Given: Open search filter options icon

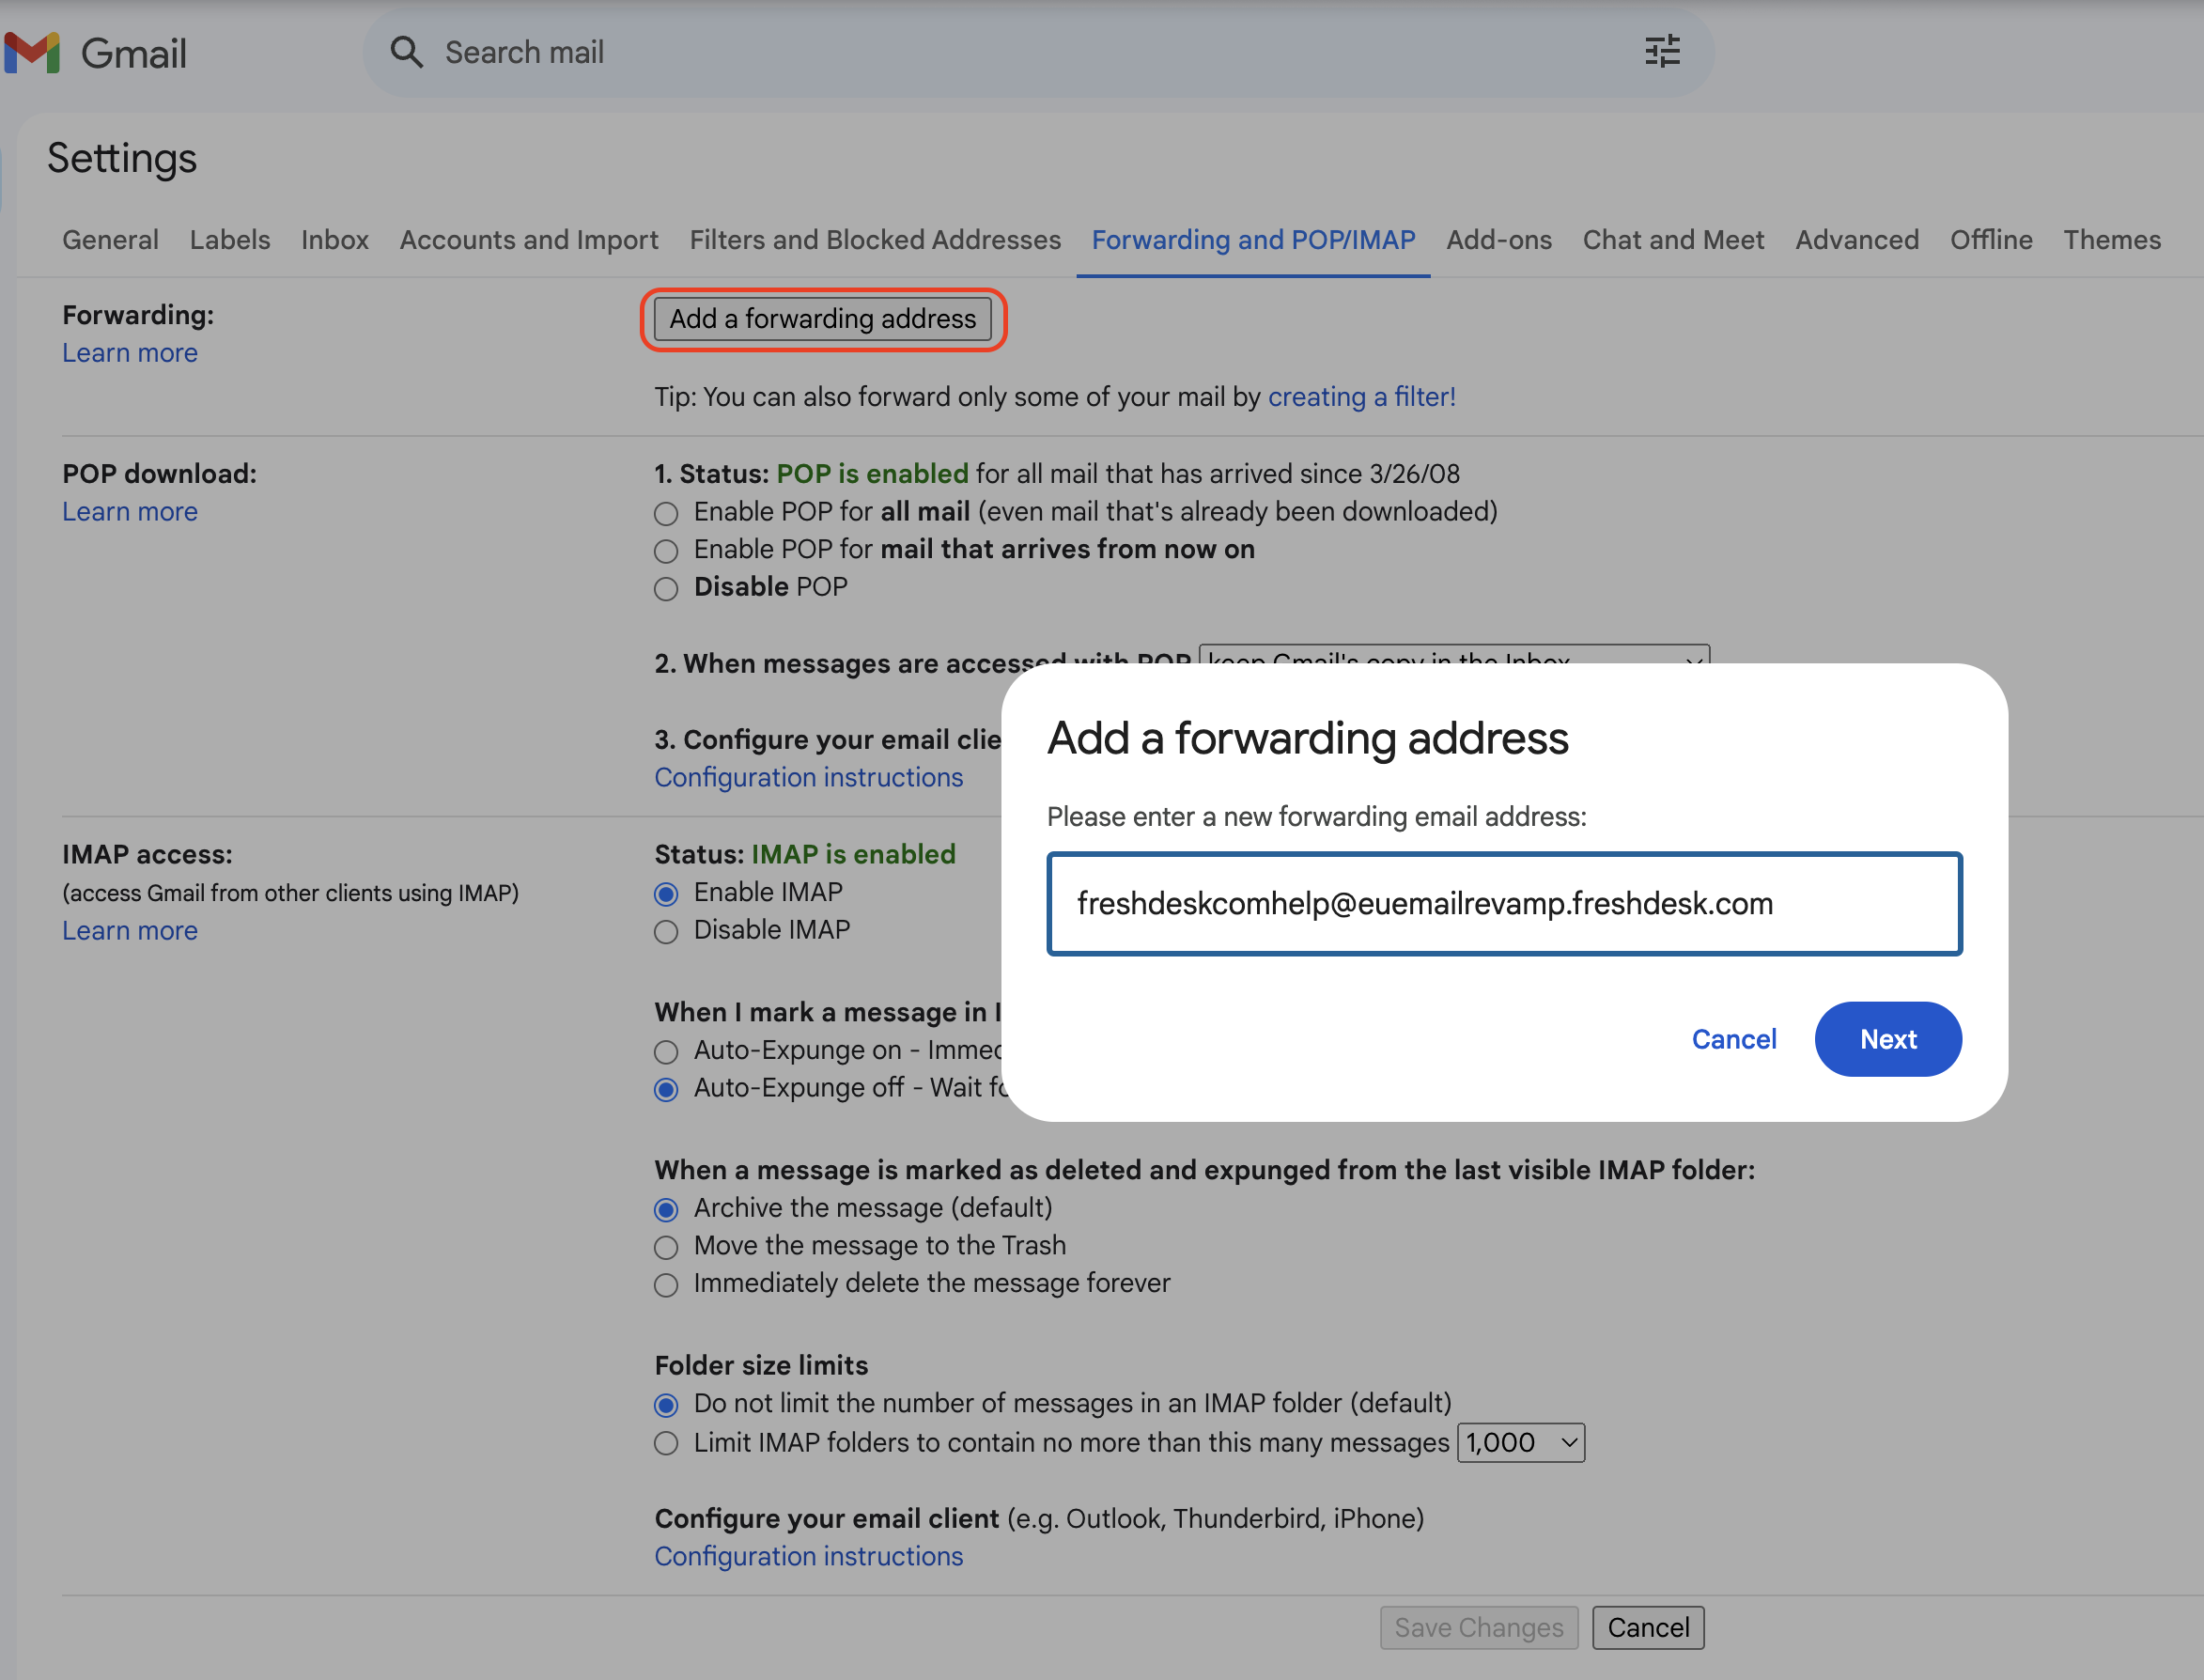Looking at the screenshot, I should point(1662,52).
